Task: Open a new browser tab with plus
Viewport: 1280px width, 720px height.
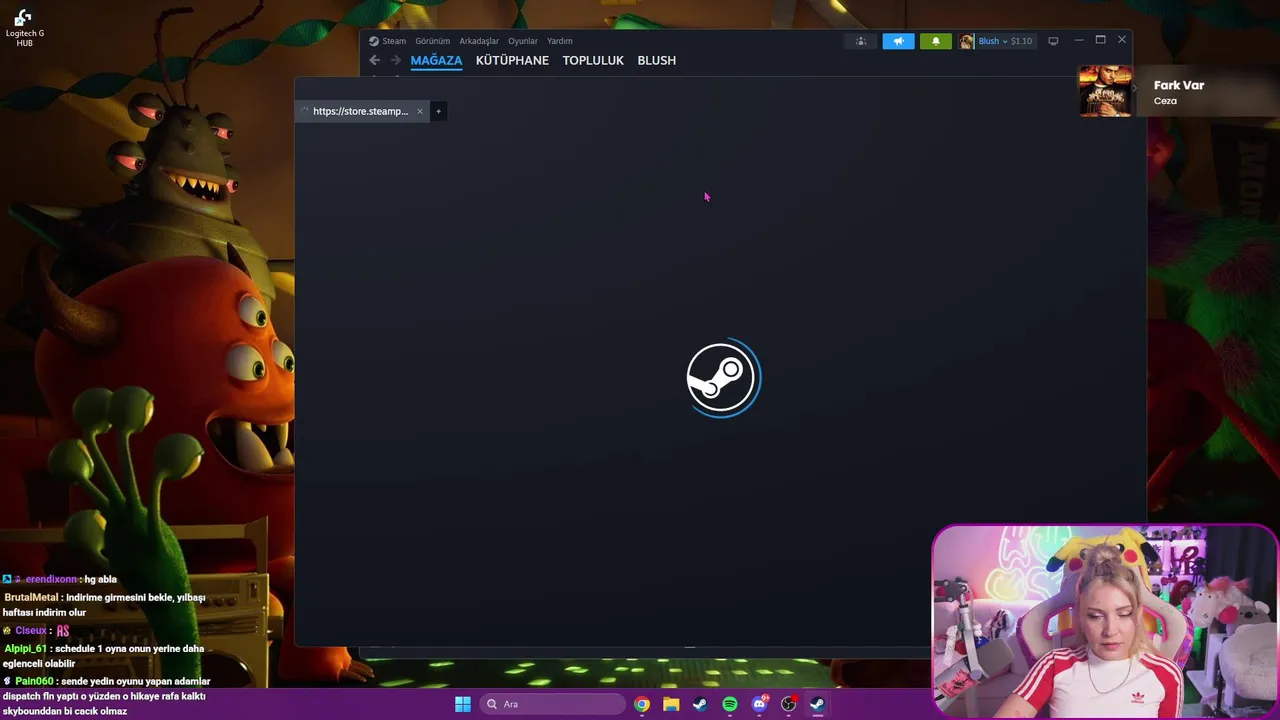Action: [x=438, y=111]
